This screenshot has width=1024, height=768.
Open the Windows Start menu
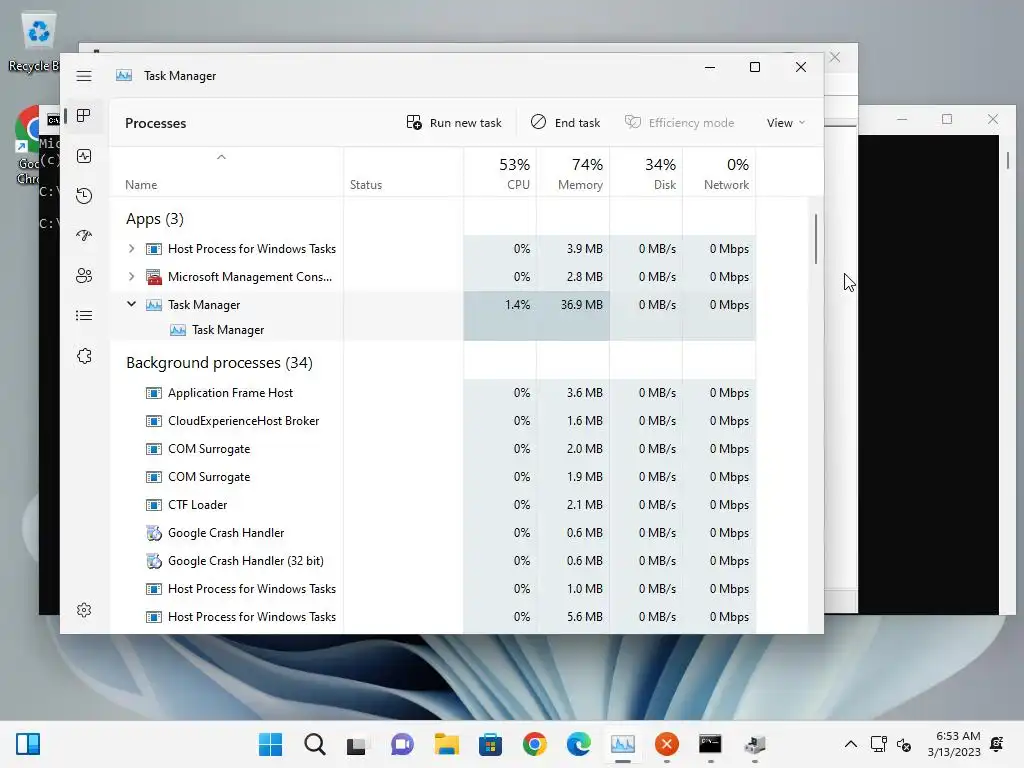pyautogui.click(x=270, y=744)
